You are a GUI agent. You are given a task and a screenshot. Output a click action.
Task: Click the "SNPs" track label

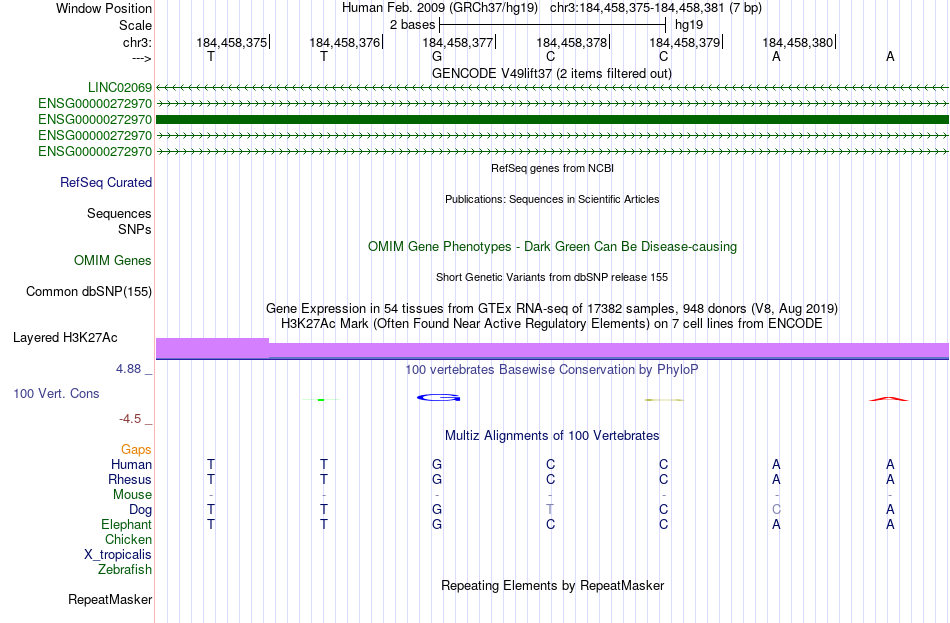coord(135,230)
